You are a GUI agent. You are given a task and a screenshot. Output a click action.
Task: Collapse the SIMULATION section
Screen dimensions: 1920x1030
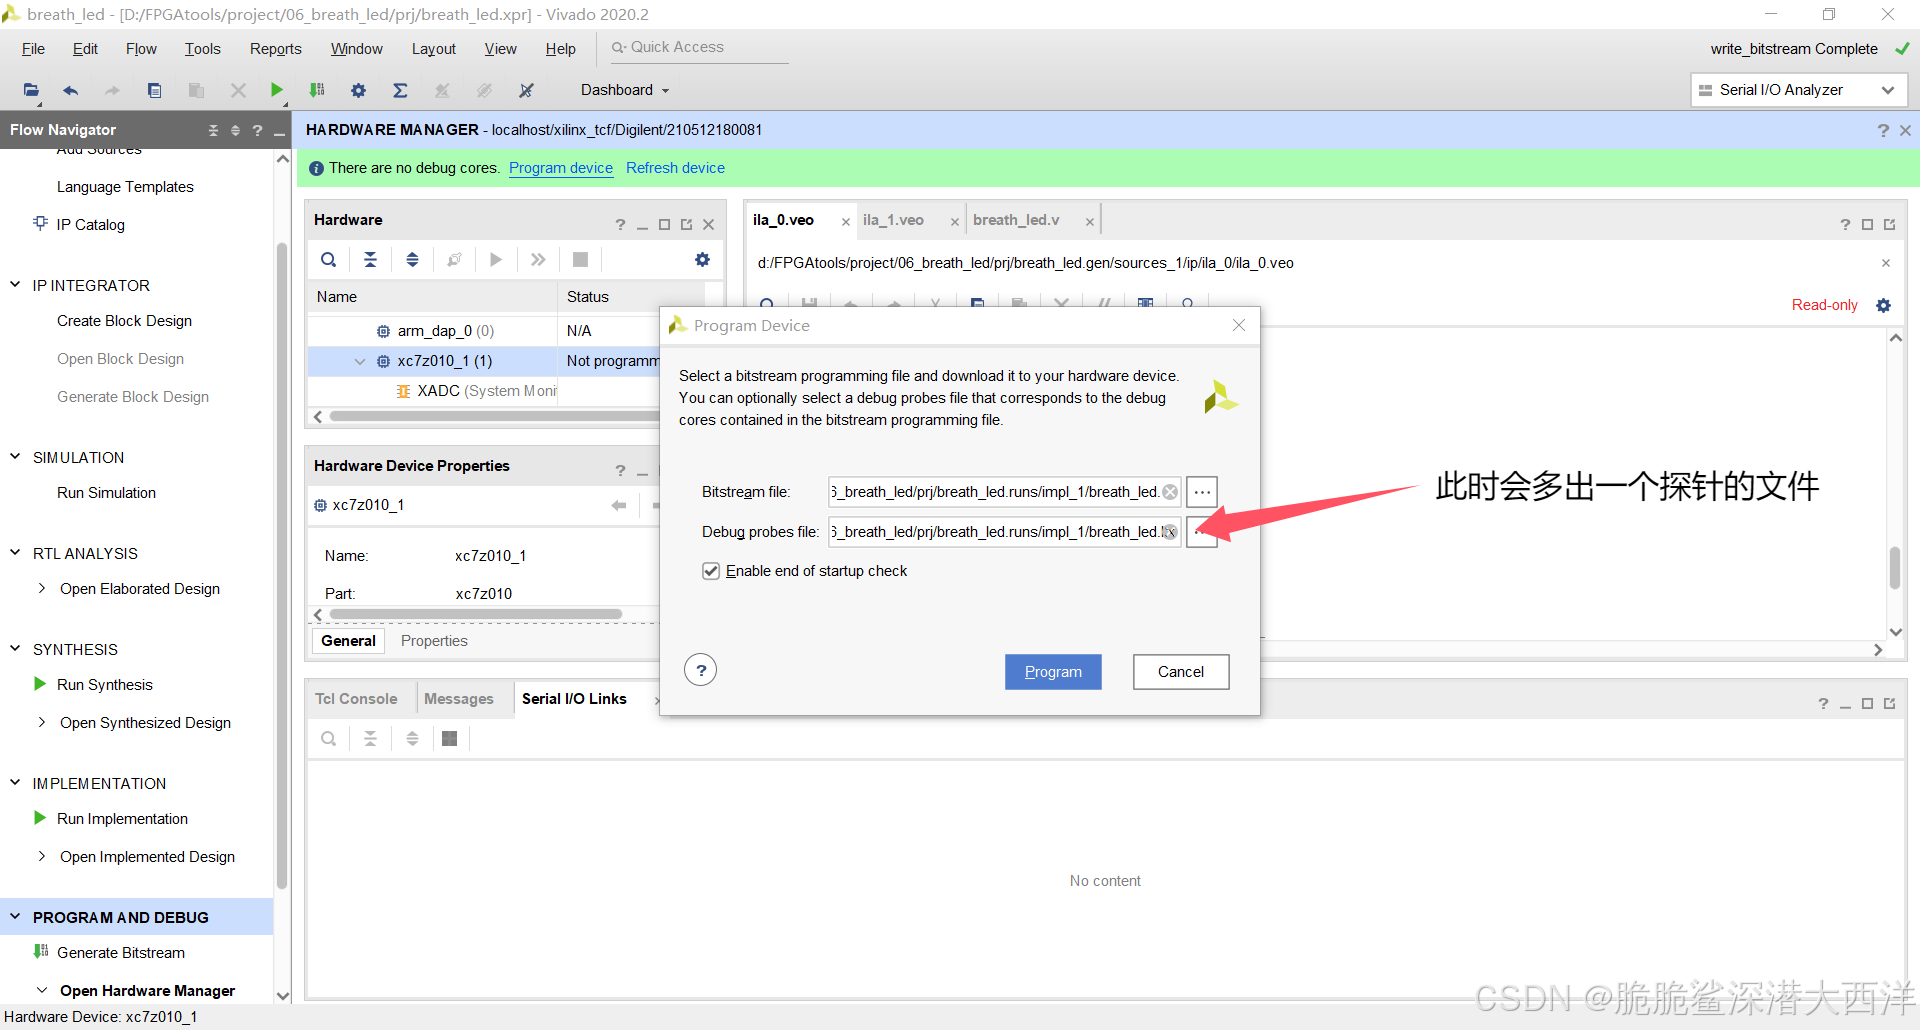[15, 457]
